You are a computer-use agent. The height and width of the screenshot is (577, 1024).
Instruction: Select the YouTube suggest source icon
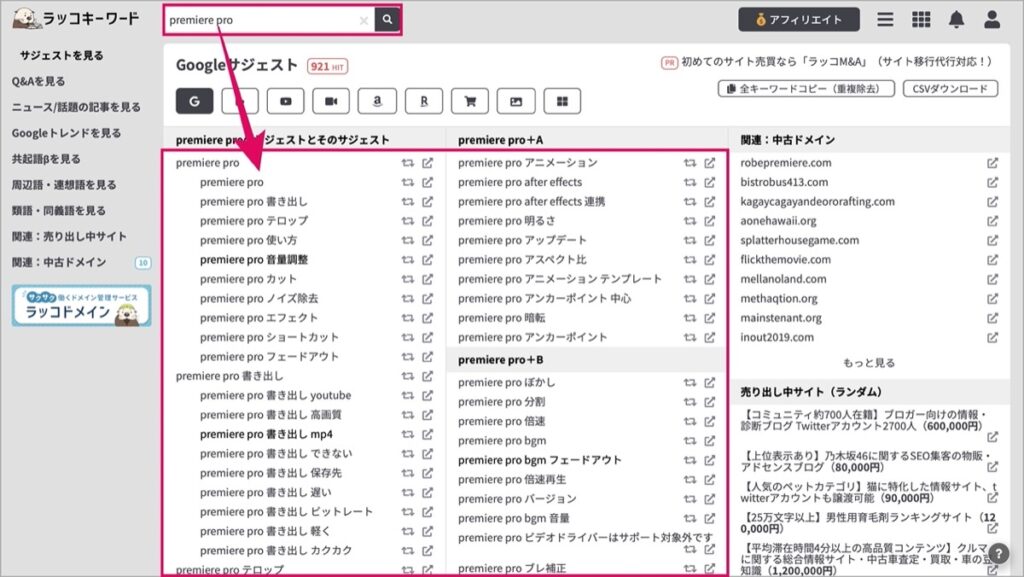[286, 101]
